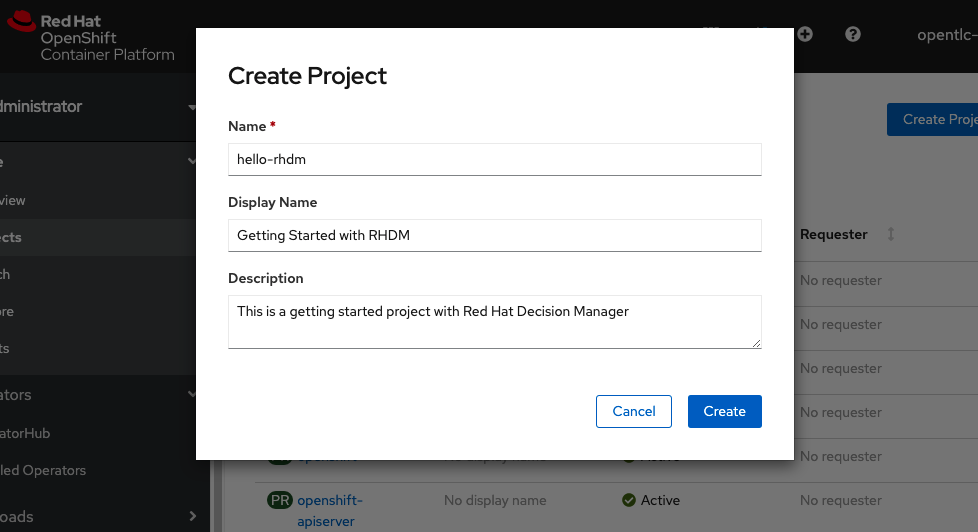Click the Create button in dialog

pos(724,411)
